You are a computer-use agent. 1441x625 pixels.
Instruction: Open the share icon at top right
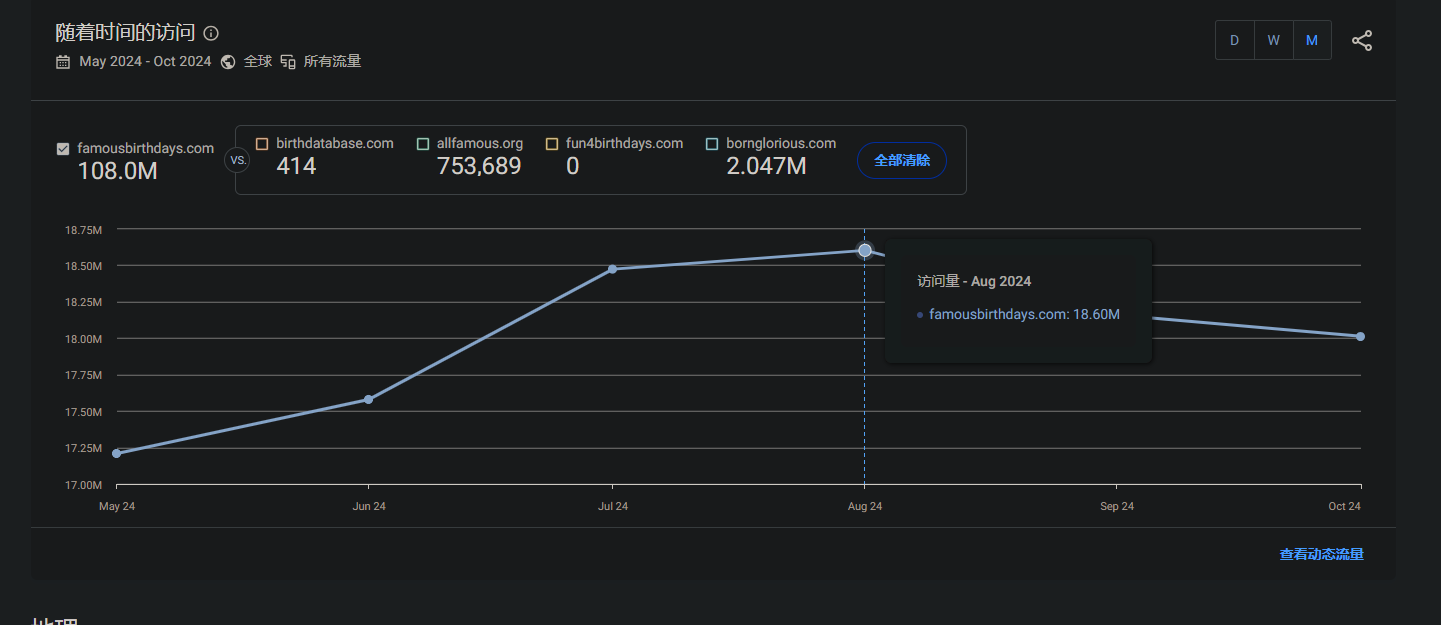tap(1361, 40)
